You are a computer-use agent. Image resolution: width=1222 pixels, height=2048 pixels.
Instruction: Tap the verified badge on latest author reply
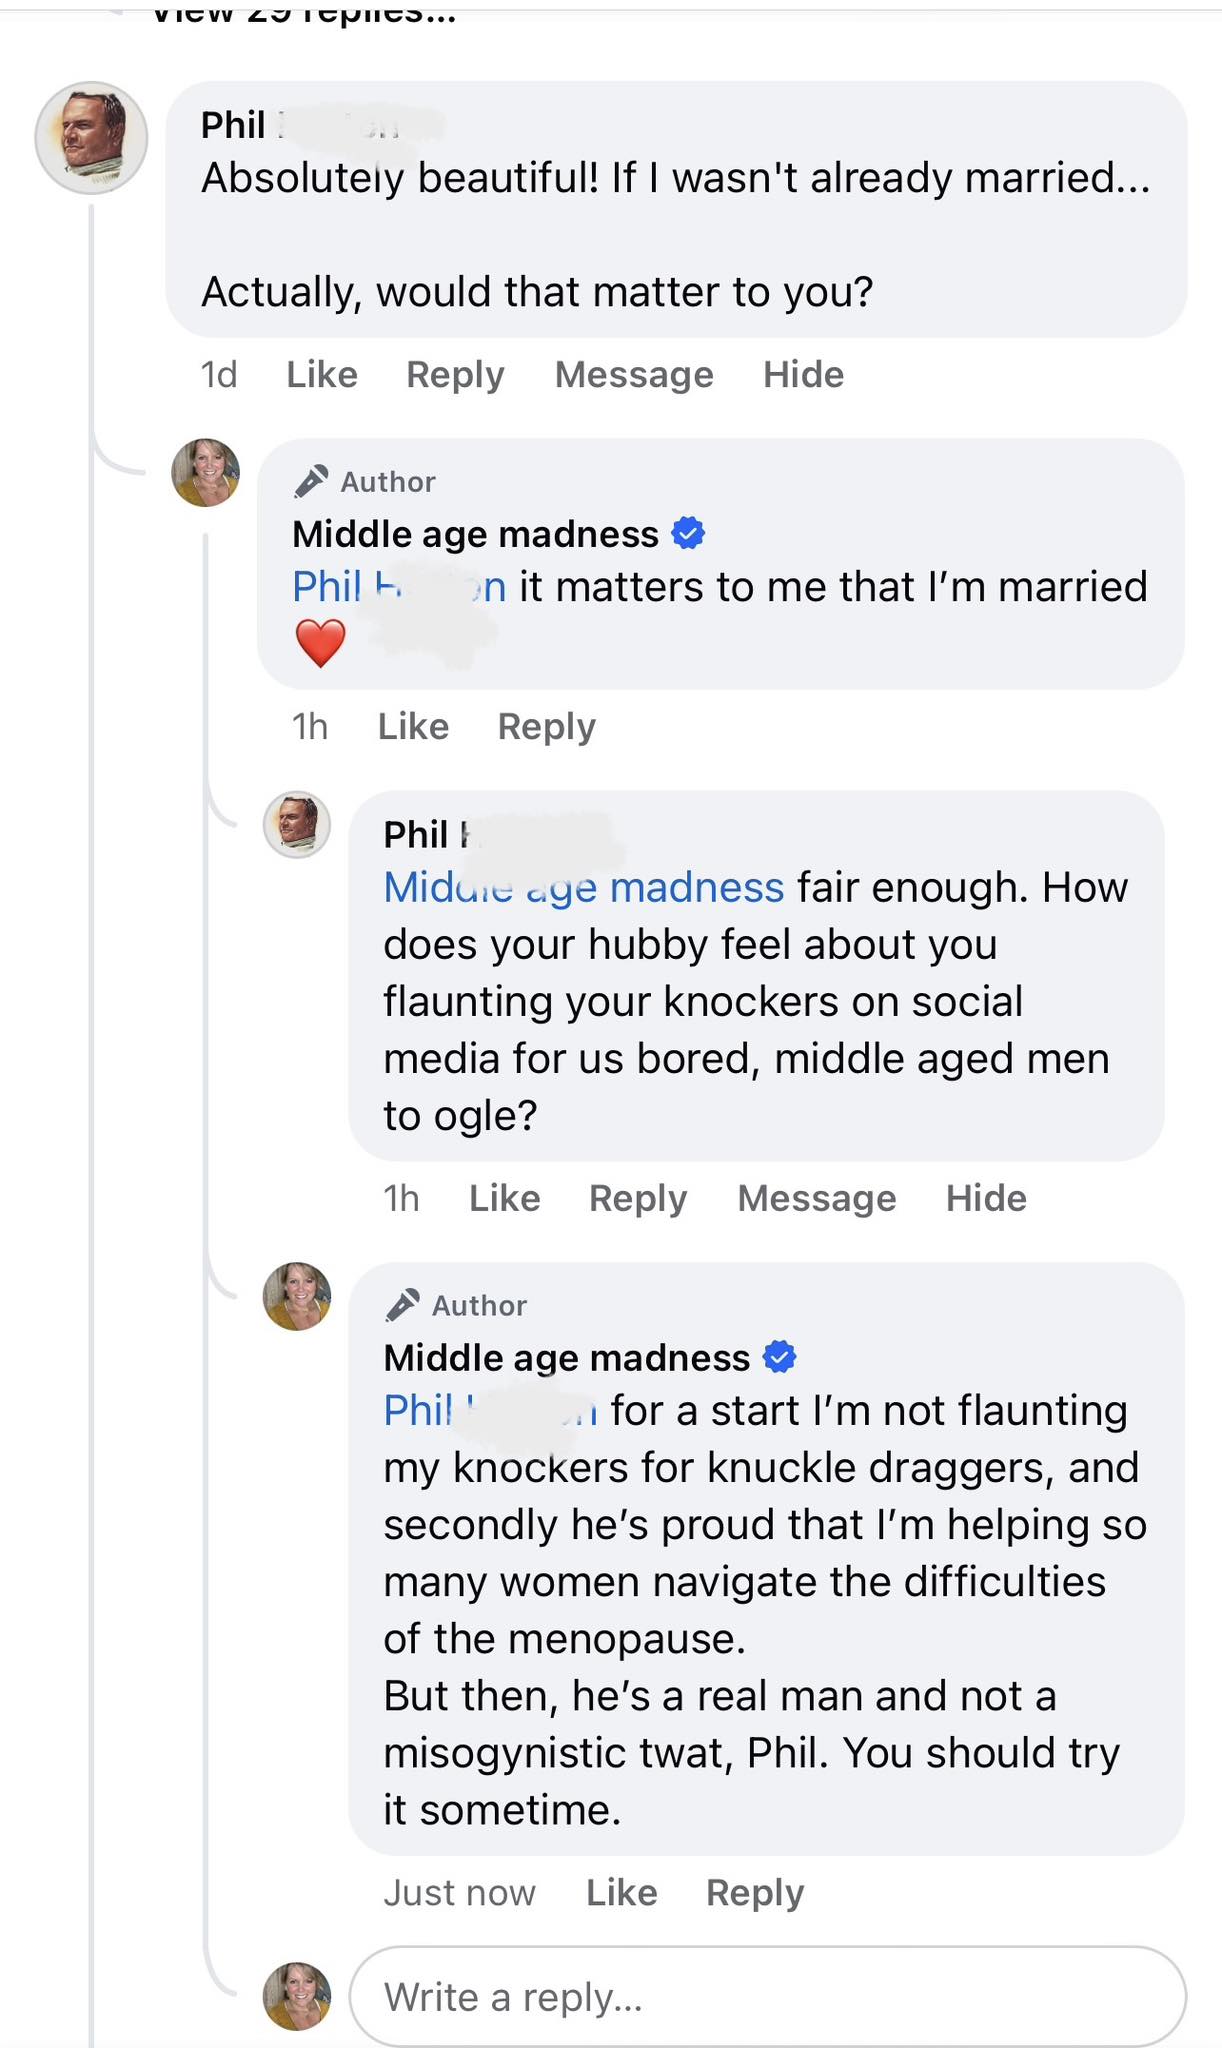point(779,1357)
